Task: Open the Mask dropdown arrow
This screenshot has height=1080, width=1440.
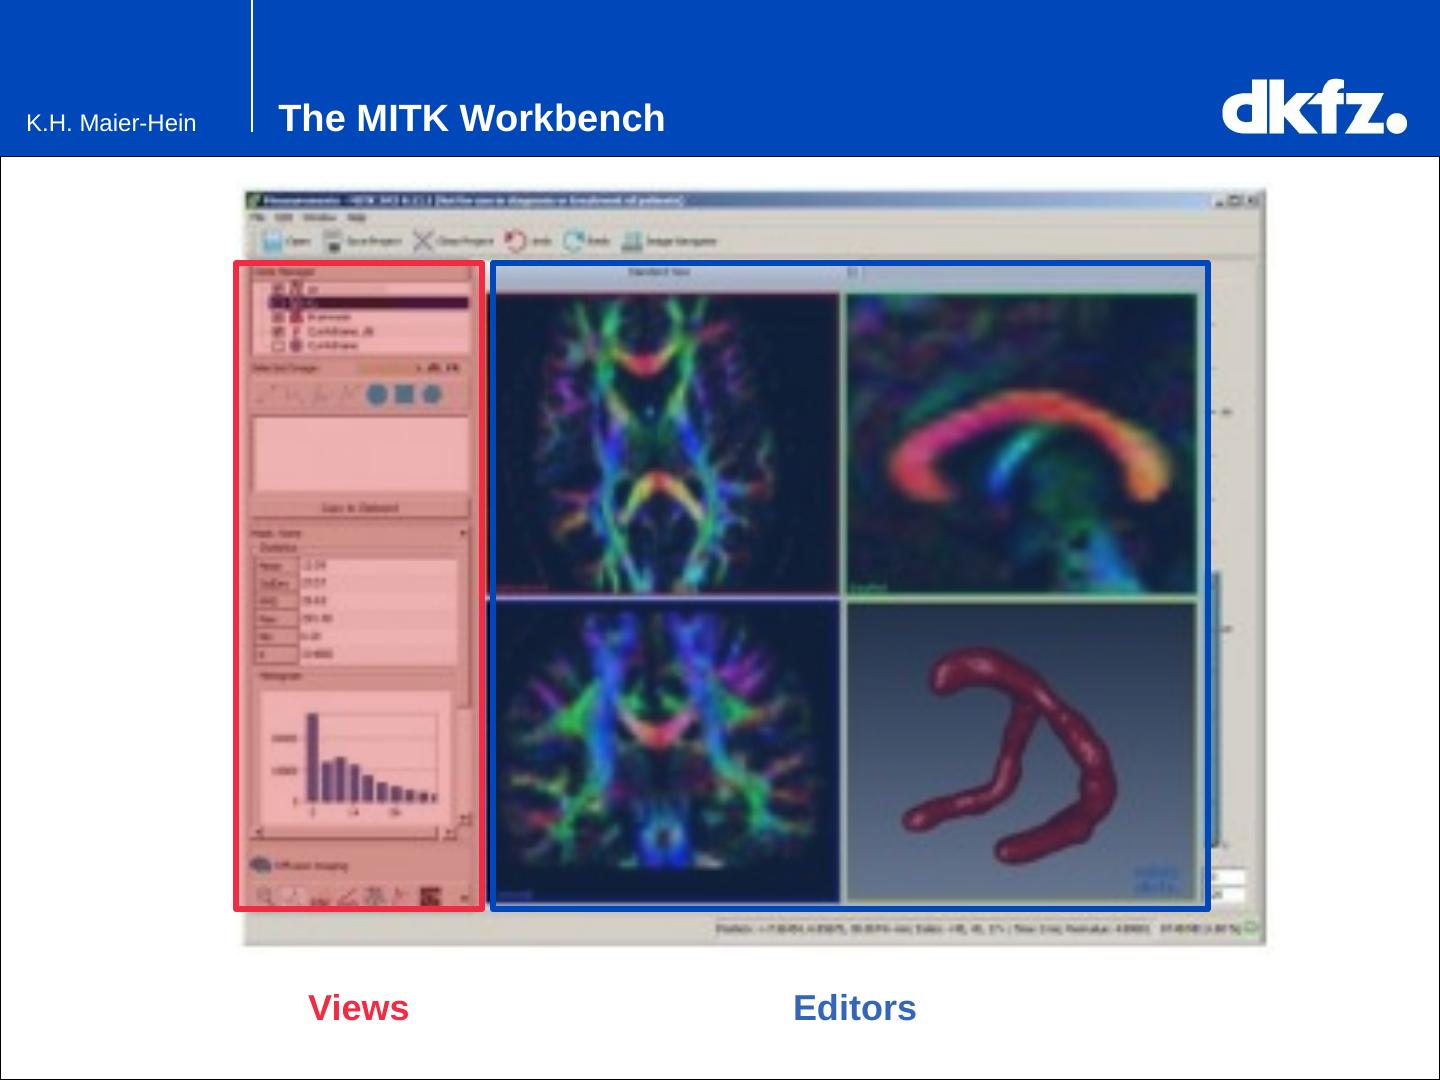Action: click(463, 533)
